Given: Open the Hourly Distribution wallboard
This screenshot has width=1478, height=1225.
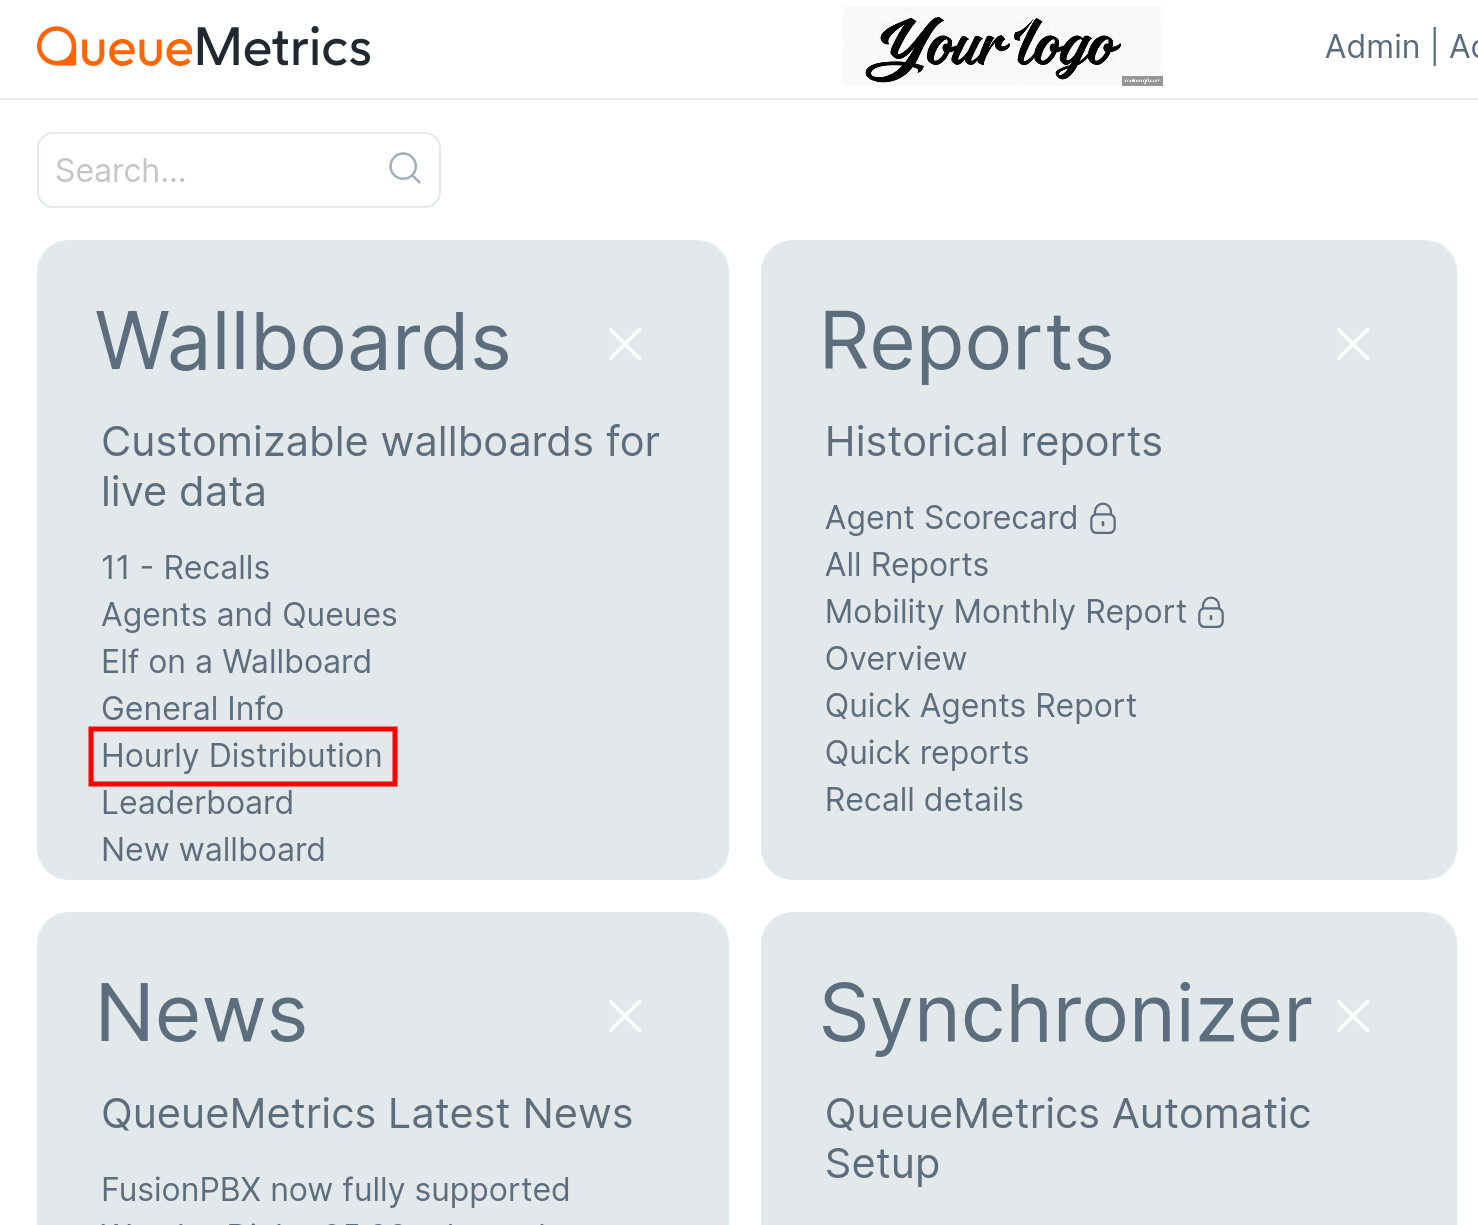Looking at the screenshot, I should [242, 756].
